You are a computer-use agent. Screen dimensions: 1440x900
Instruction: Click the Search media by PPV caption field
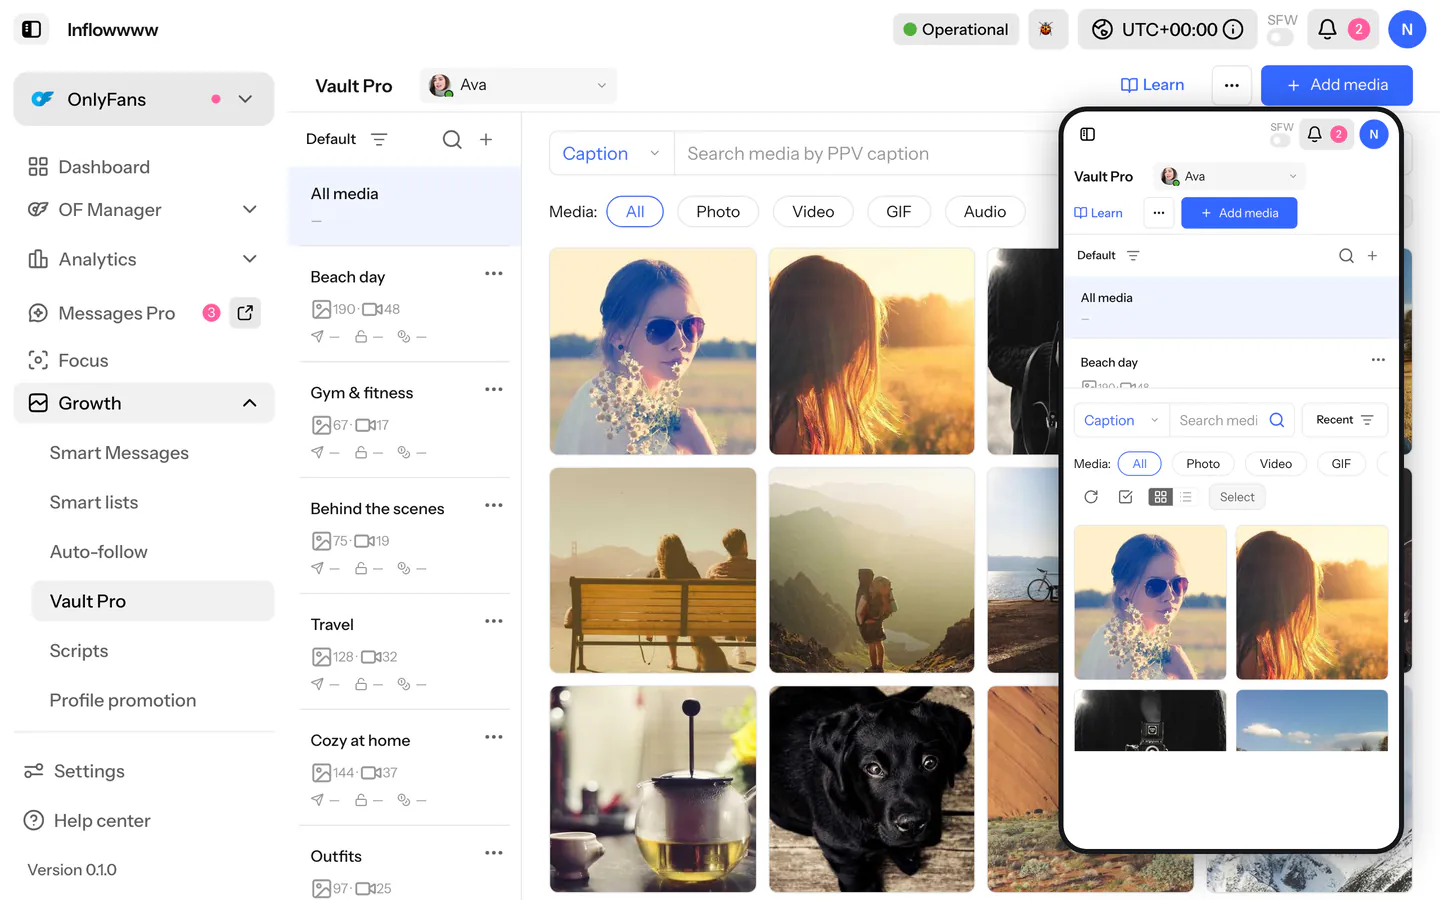click(x=866, y=154)
